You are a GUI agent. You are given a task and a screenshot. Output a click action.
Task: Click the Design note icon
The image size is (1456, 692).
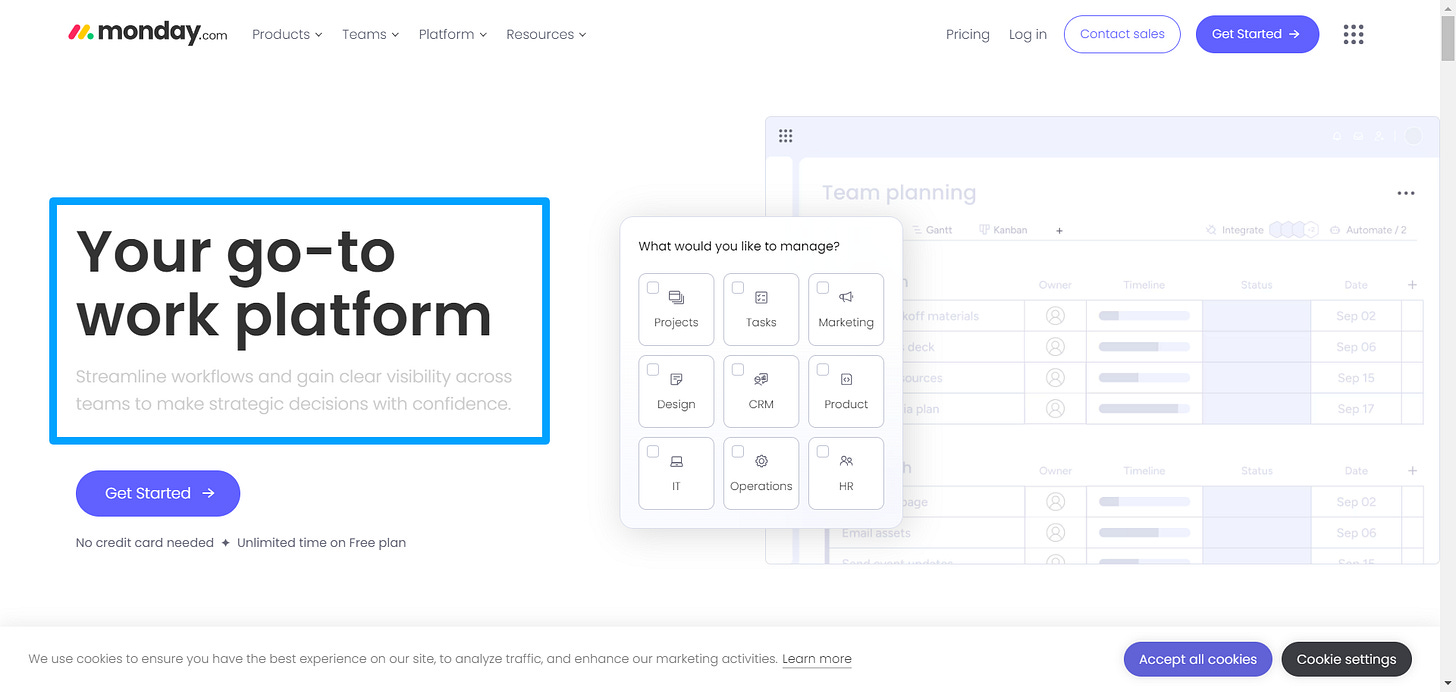pos(676,379)
